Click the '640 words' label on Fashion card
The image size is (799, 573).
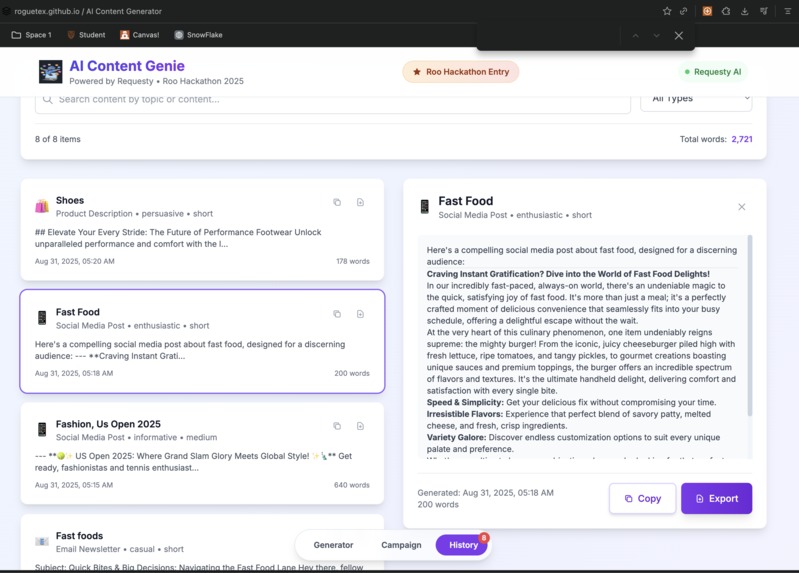pos(352,485)
